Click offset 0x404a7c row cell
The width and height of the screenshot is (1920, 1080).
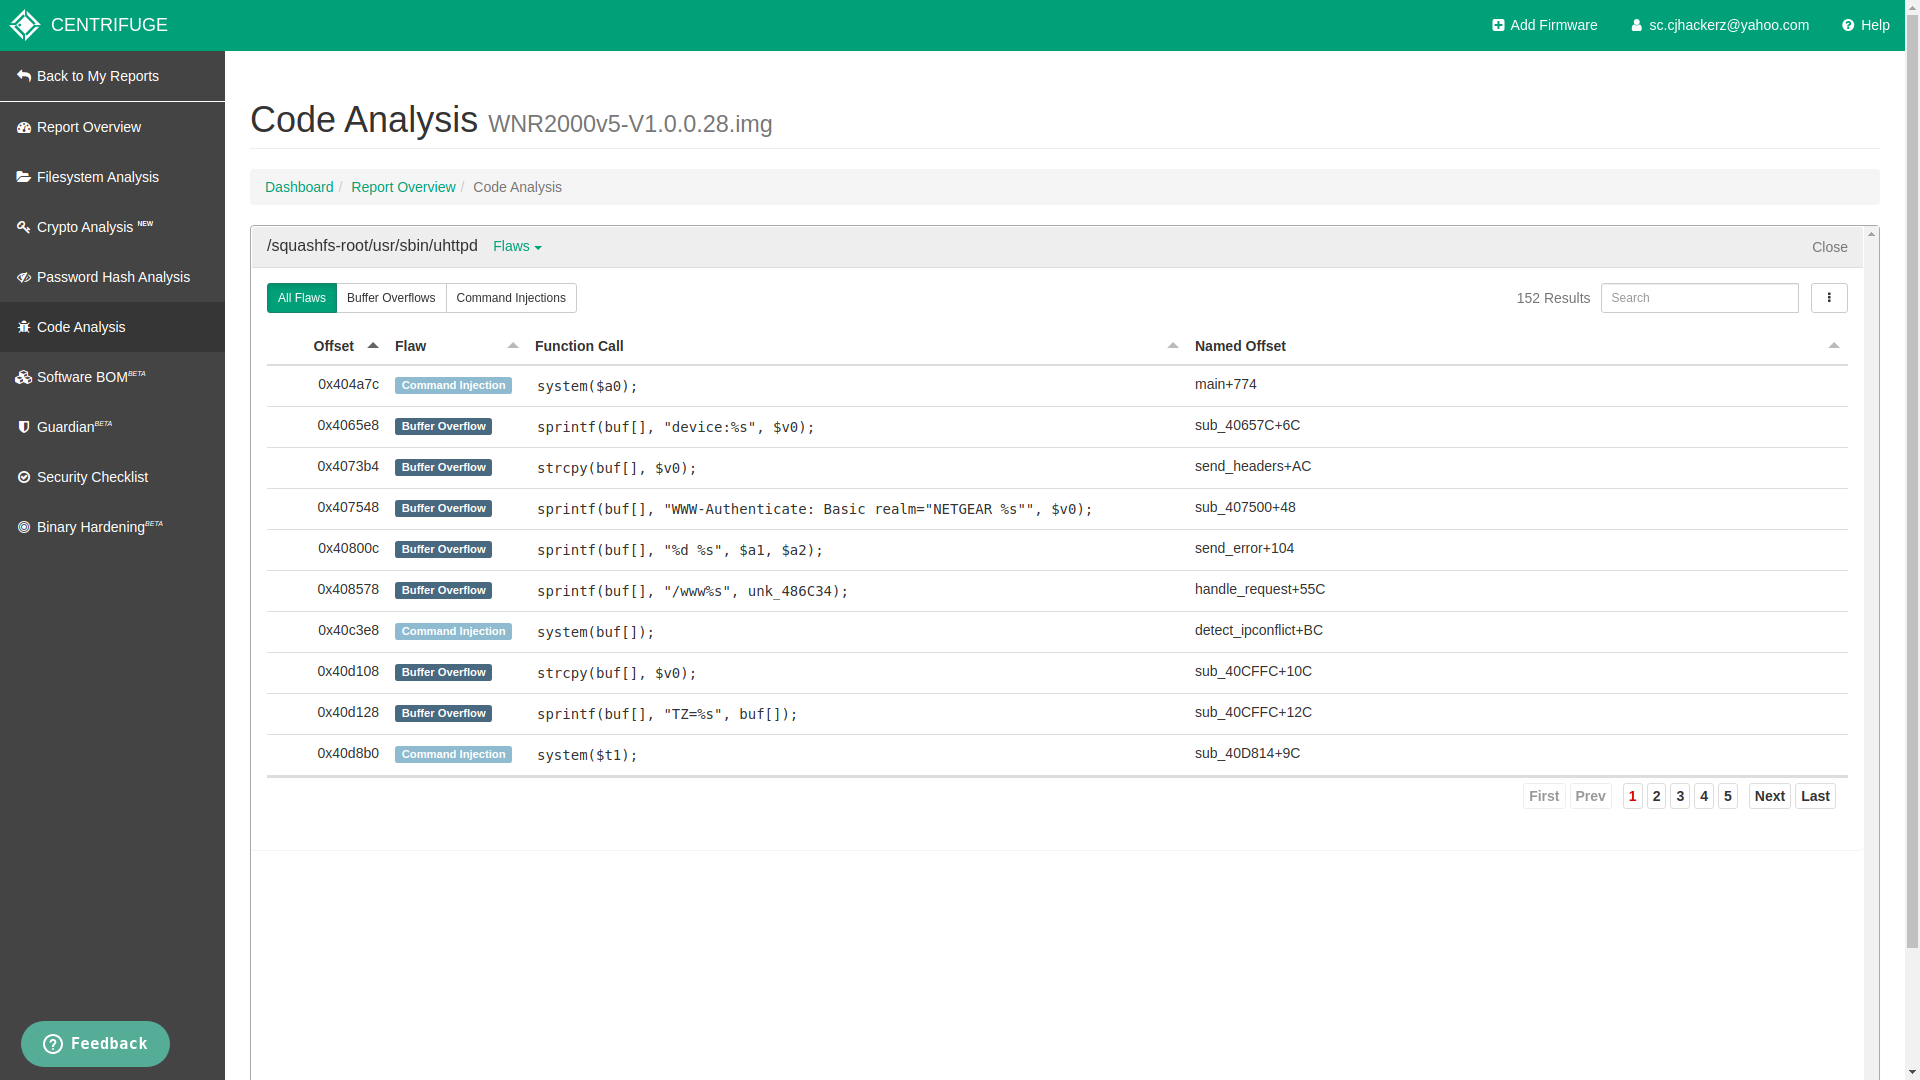pos(348,384)
